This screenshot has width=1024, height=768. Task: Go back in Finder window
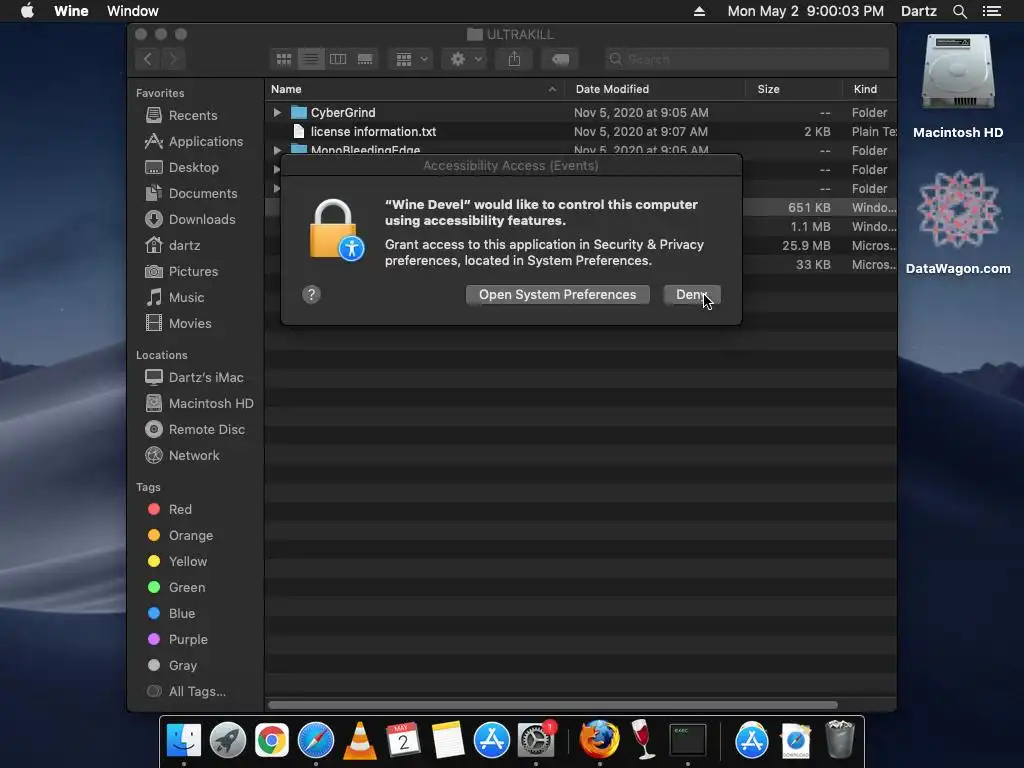point(148,59)
